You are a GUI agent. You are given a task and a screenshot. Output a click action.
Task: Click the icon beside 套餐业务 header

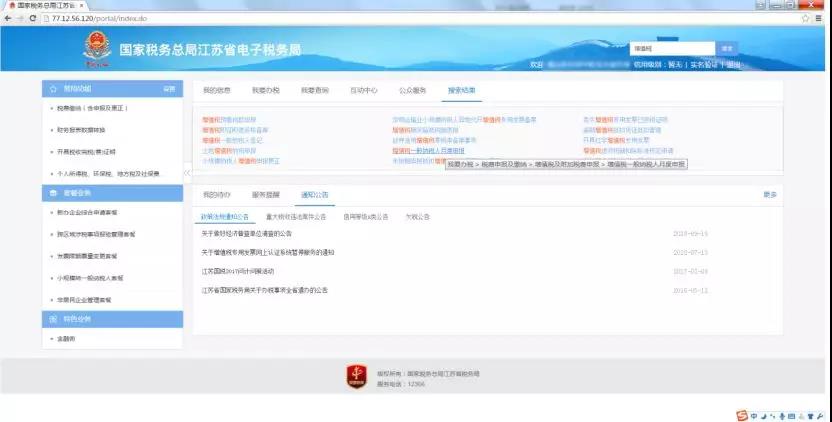53,193
